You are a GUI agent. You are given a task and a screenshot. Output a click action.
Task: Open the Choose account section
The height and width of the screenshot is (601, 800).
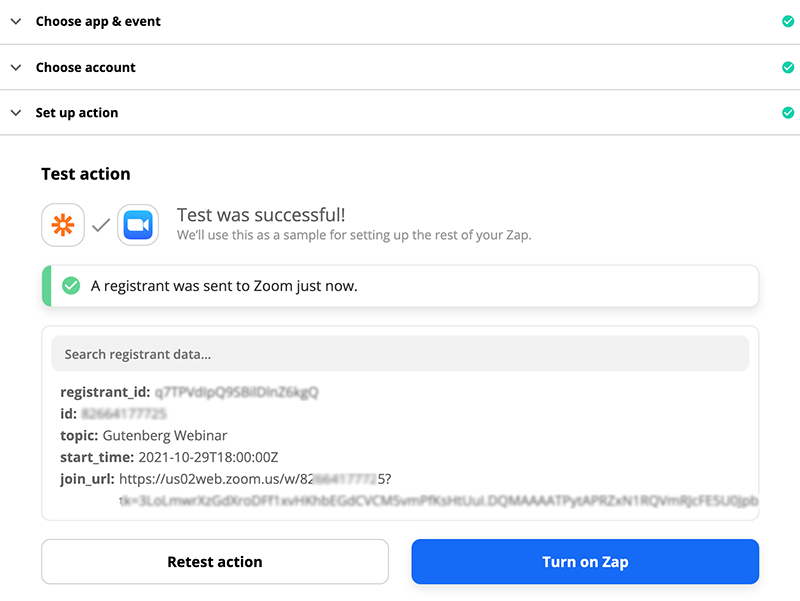click(x=86, y=67)
